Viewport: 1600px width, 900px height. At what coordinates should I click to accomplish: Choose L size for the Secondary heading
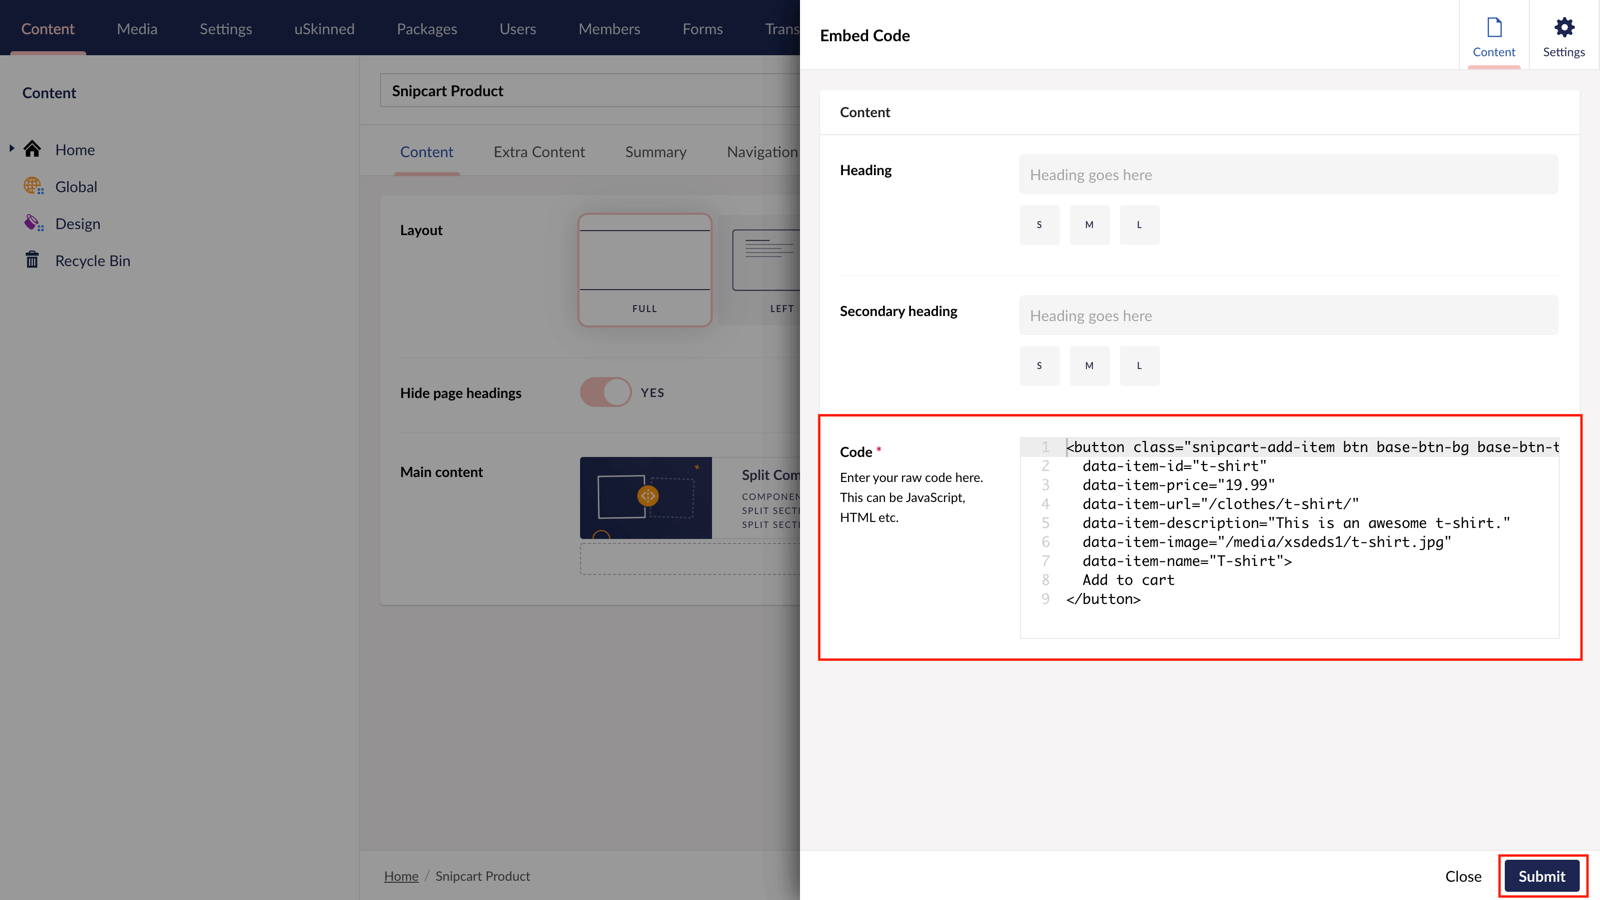tap(1139, 365)
